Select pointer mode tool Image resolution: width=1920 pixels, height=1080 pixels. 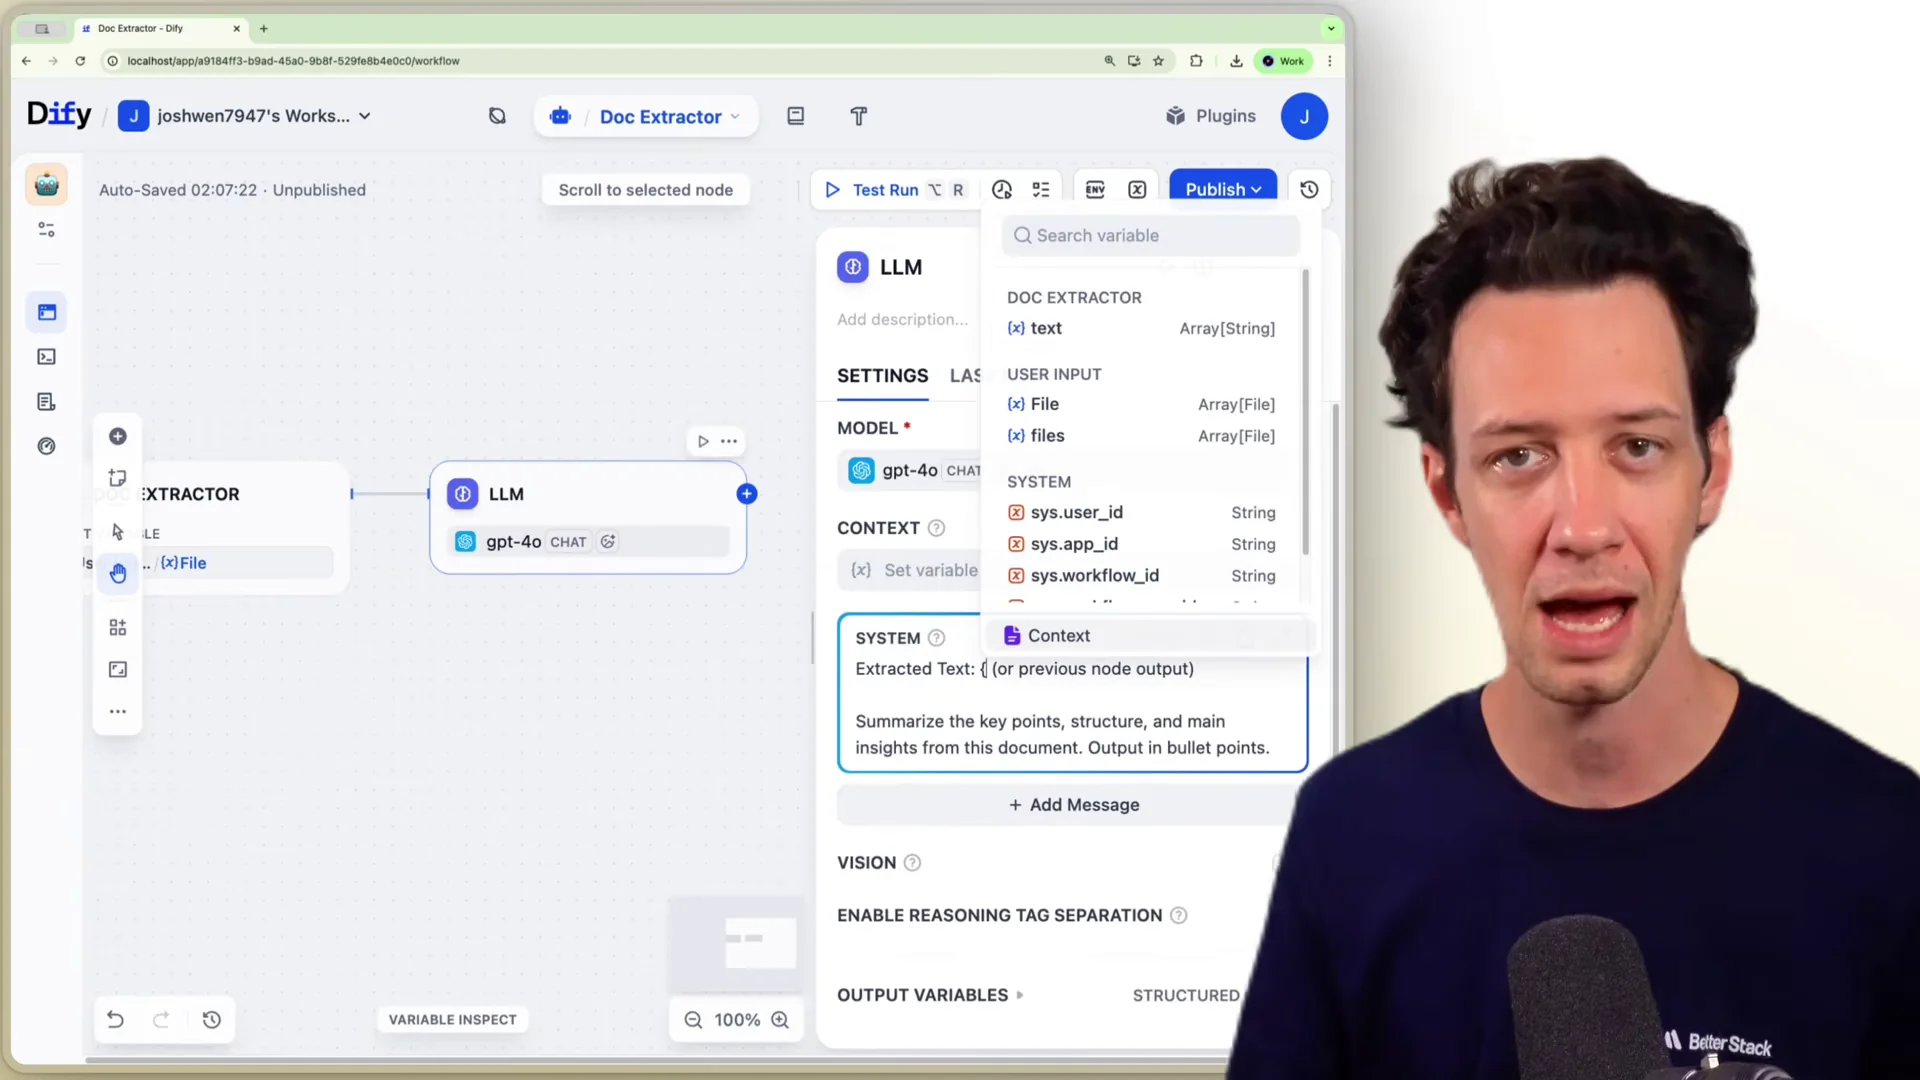click(117, 532)
